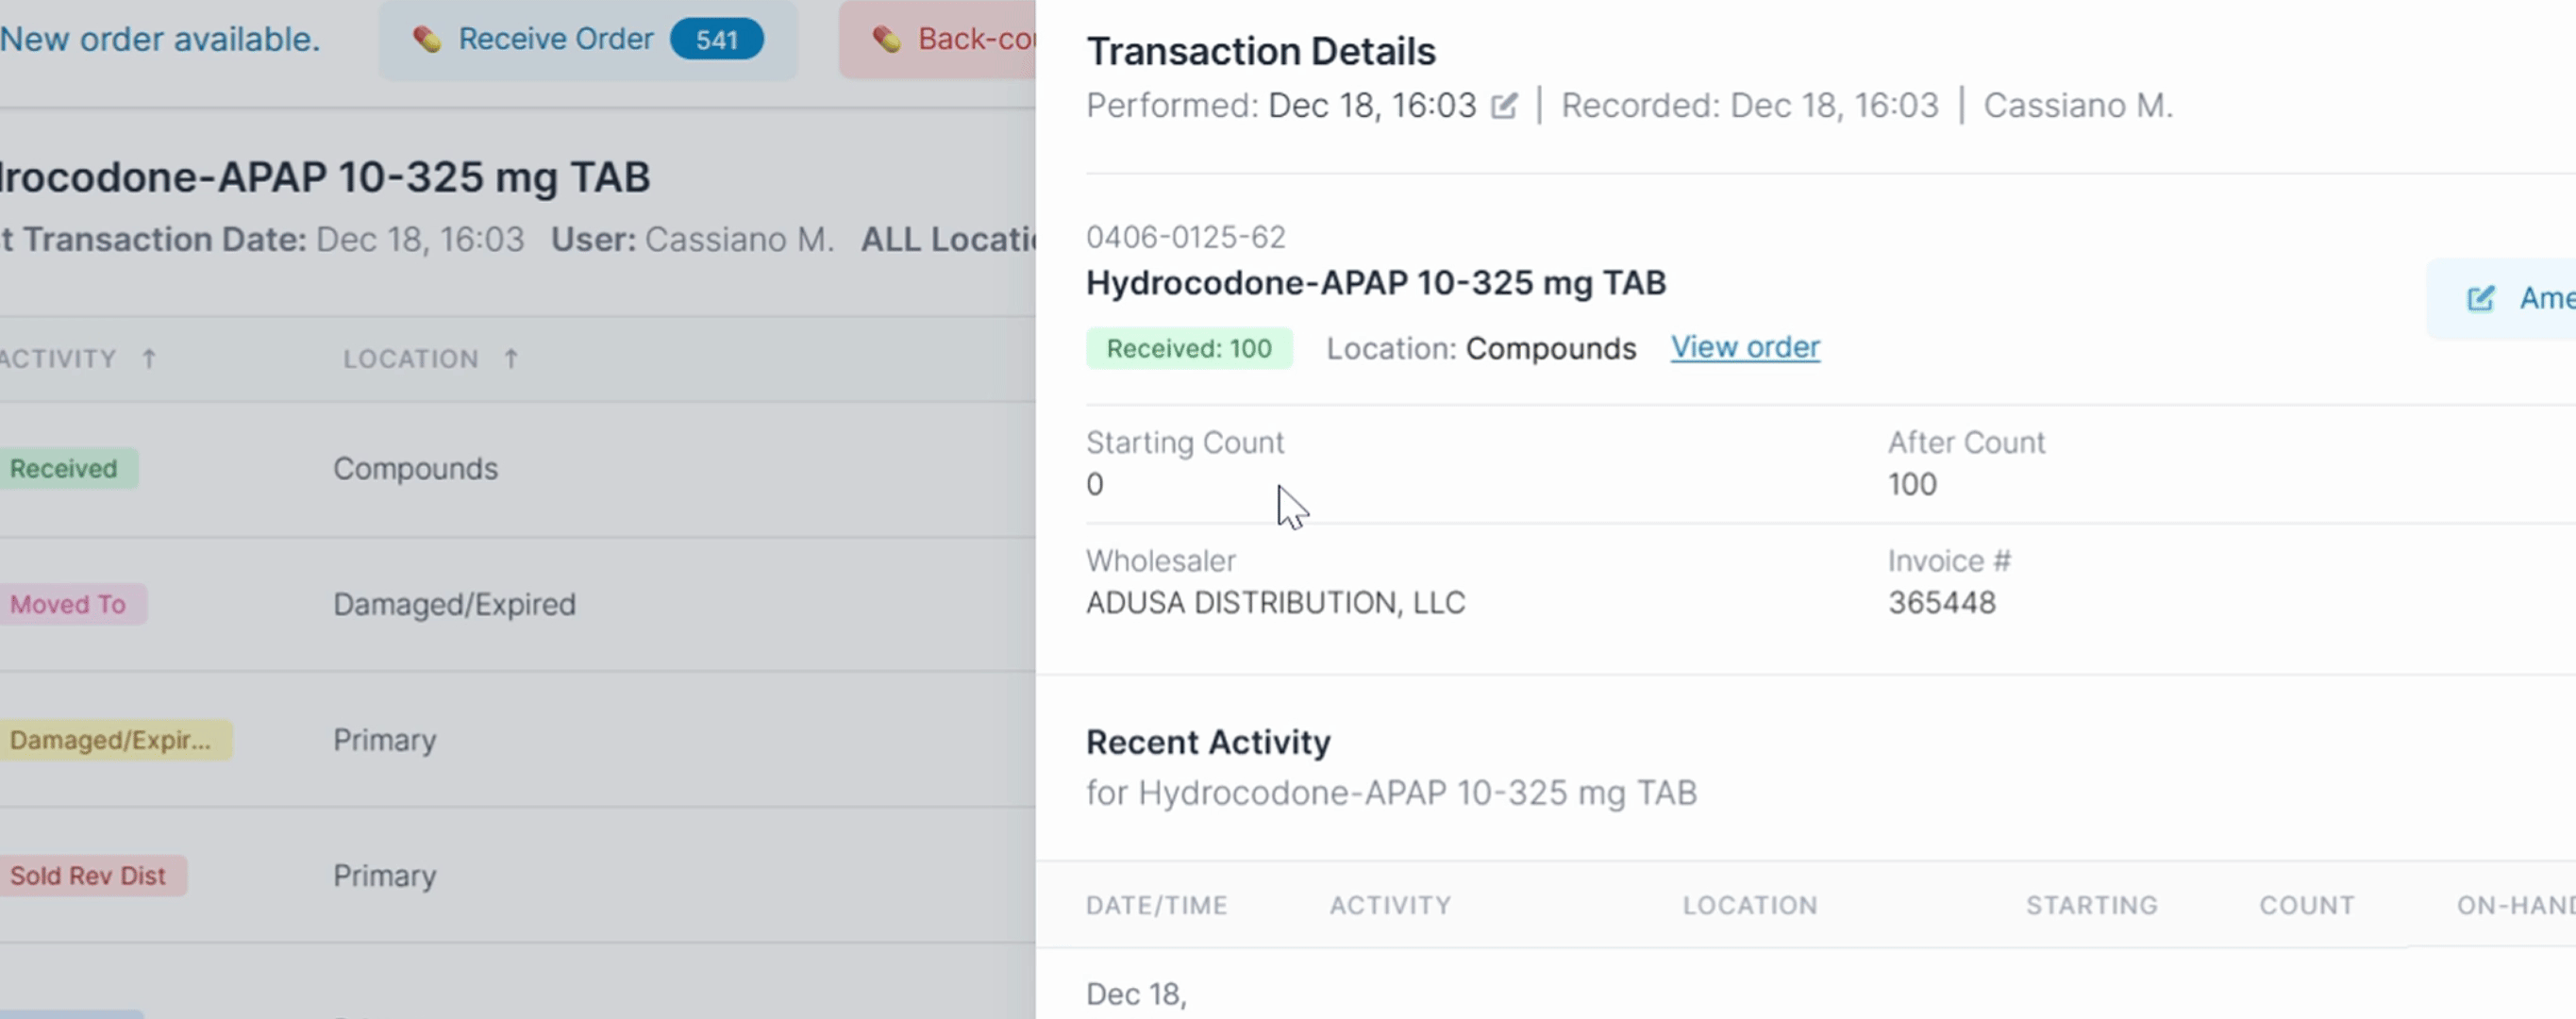The image size is (2576, 1019).
Task: Click Primary in the Damaged/Expir... row
Action: pos(385,740)
